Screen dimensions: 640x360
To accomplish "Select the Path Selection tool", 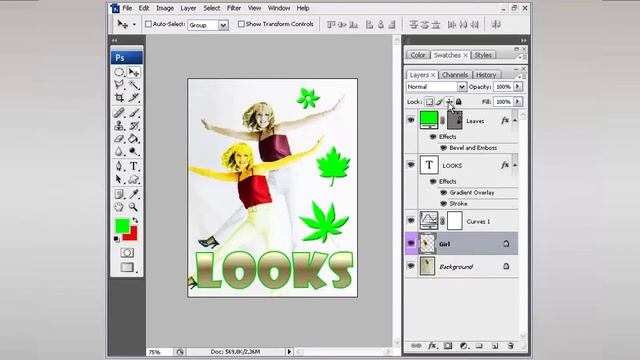I will pyautogui.click(x=119, y=179).
